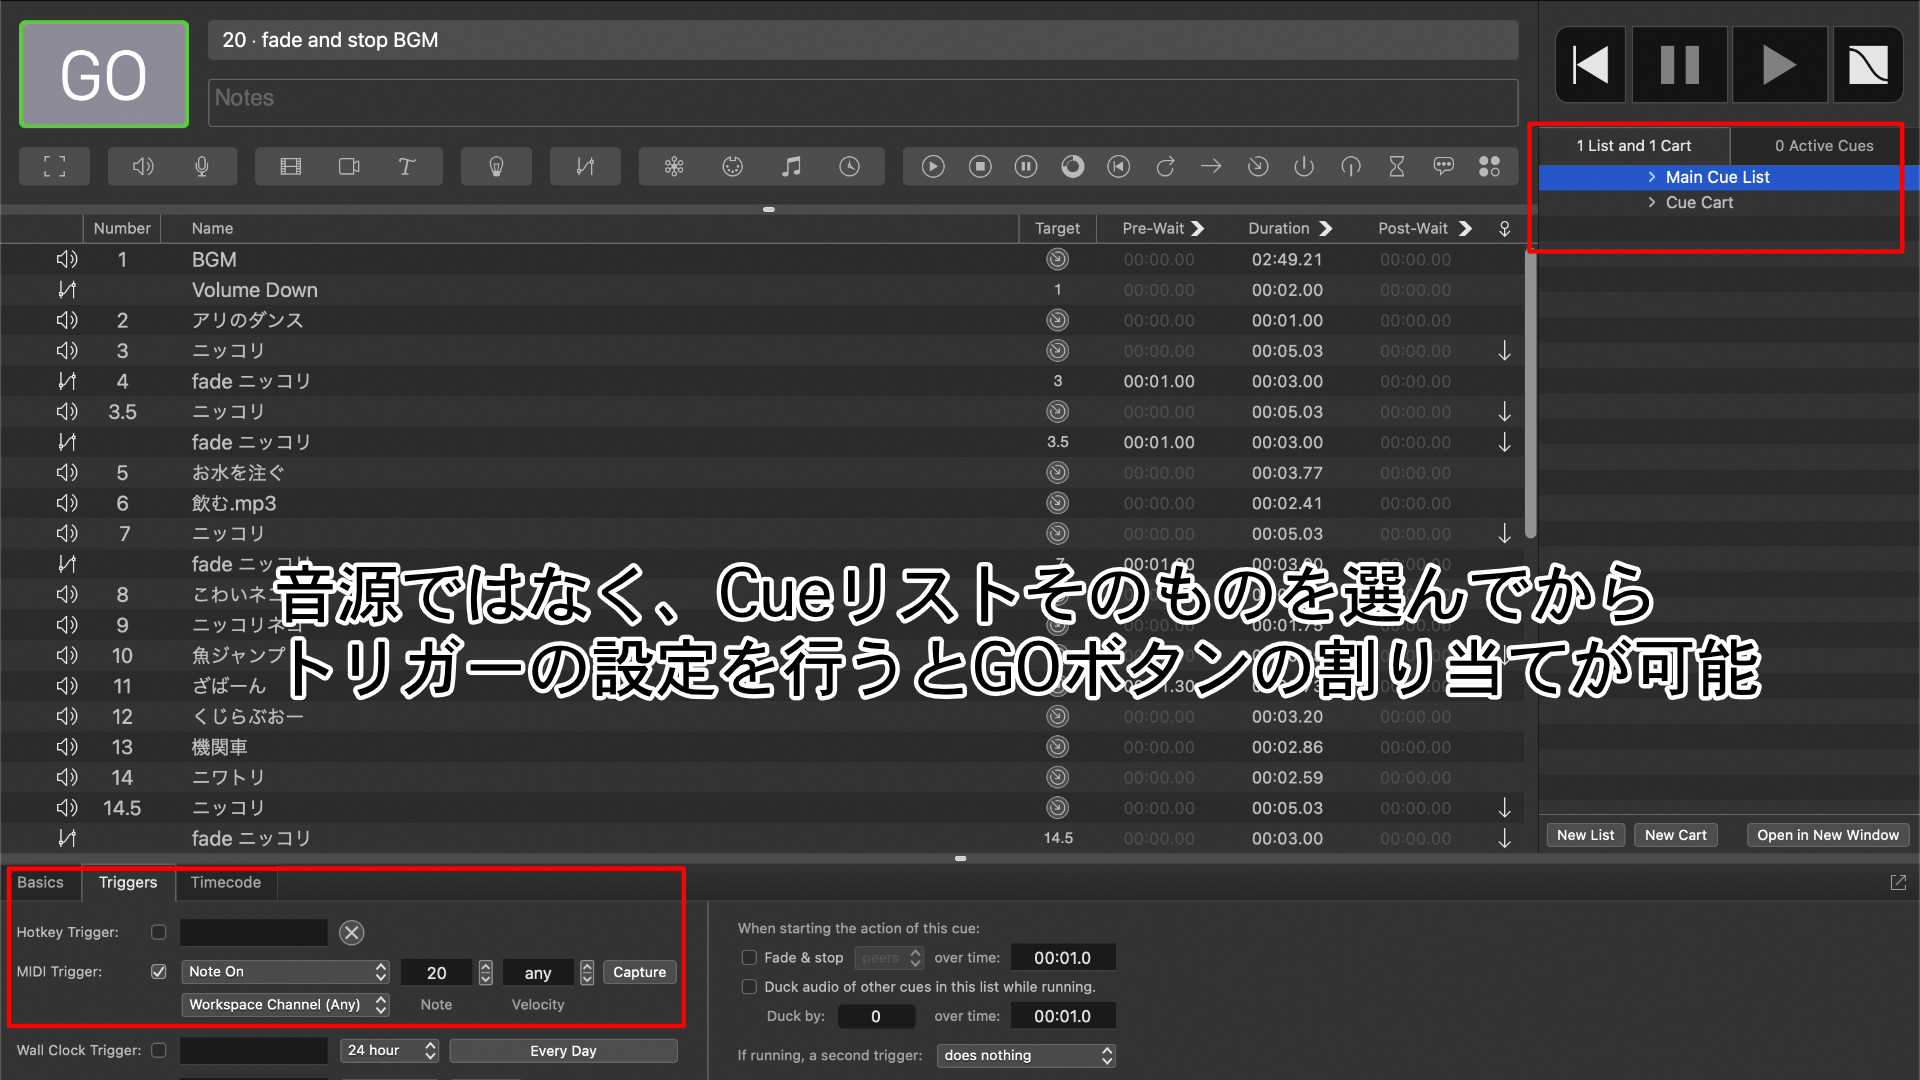Select the 1 List and 1 Cart tab
This screenshot has height=1080, width=1920.
coord(1634,146)
